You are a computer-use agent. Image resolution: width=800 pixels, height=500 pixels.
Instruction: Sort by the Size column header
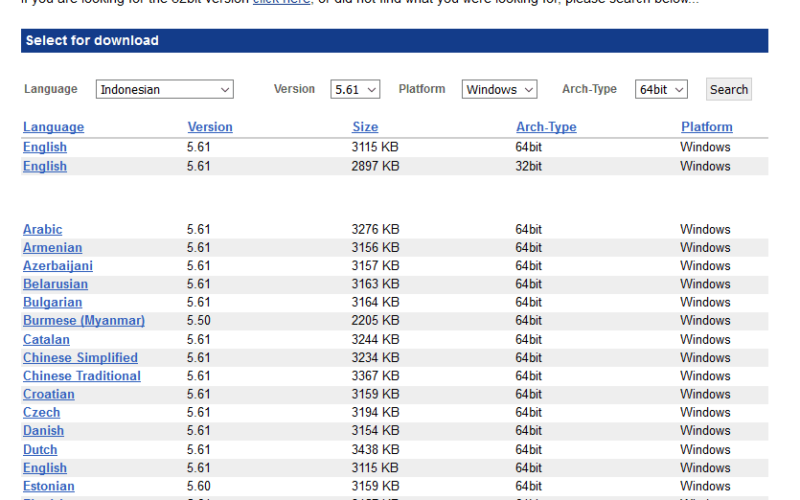[x=365, y=127]
